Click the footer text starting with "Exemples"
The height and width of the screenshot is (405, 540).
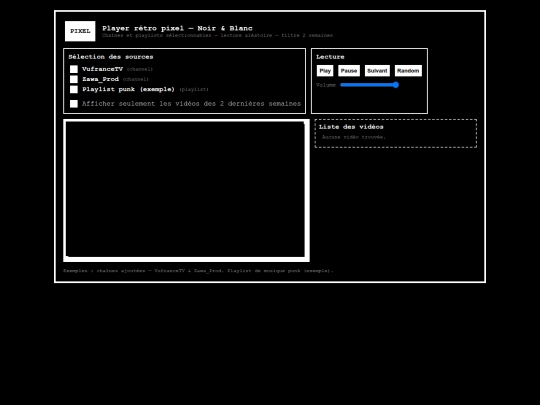198,271
